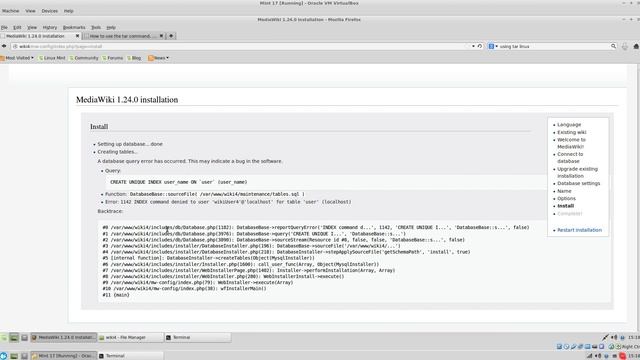Open Firefox History menu

50,27
